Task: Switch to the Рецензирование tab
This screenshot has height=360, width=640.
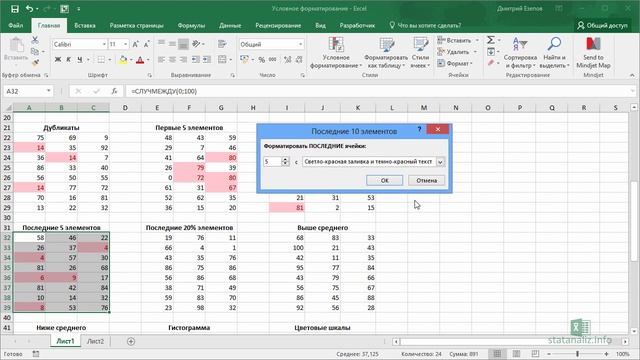Action: pyautogui.click(x=278, y=25)
